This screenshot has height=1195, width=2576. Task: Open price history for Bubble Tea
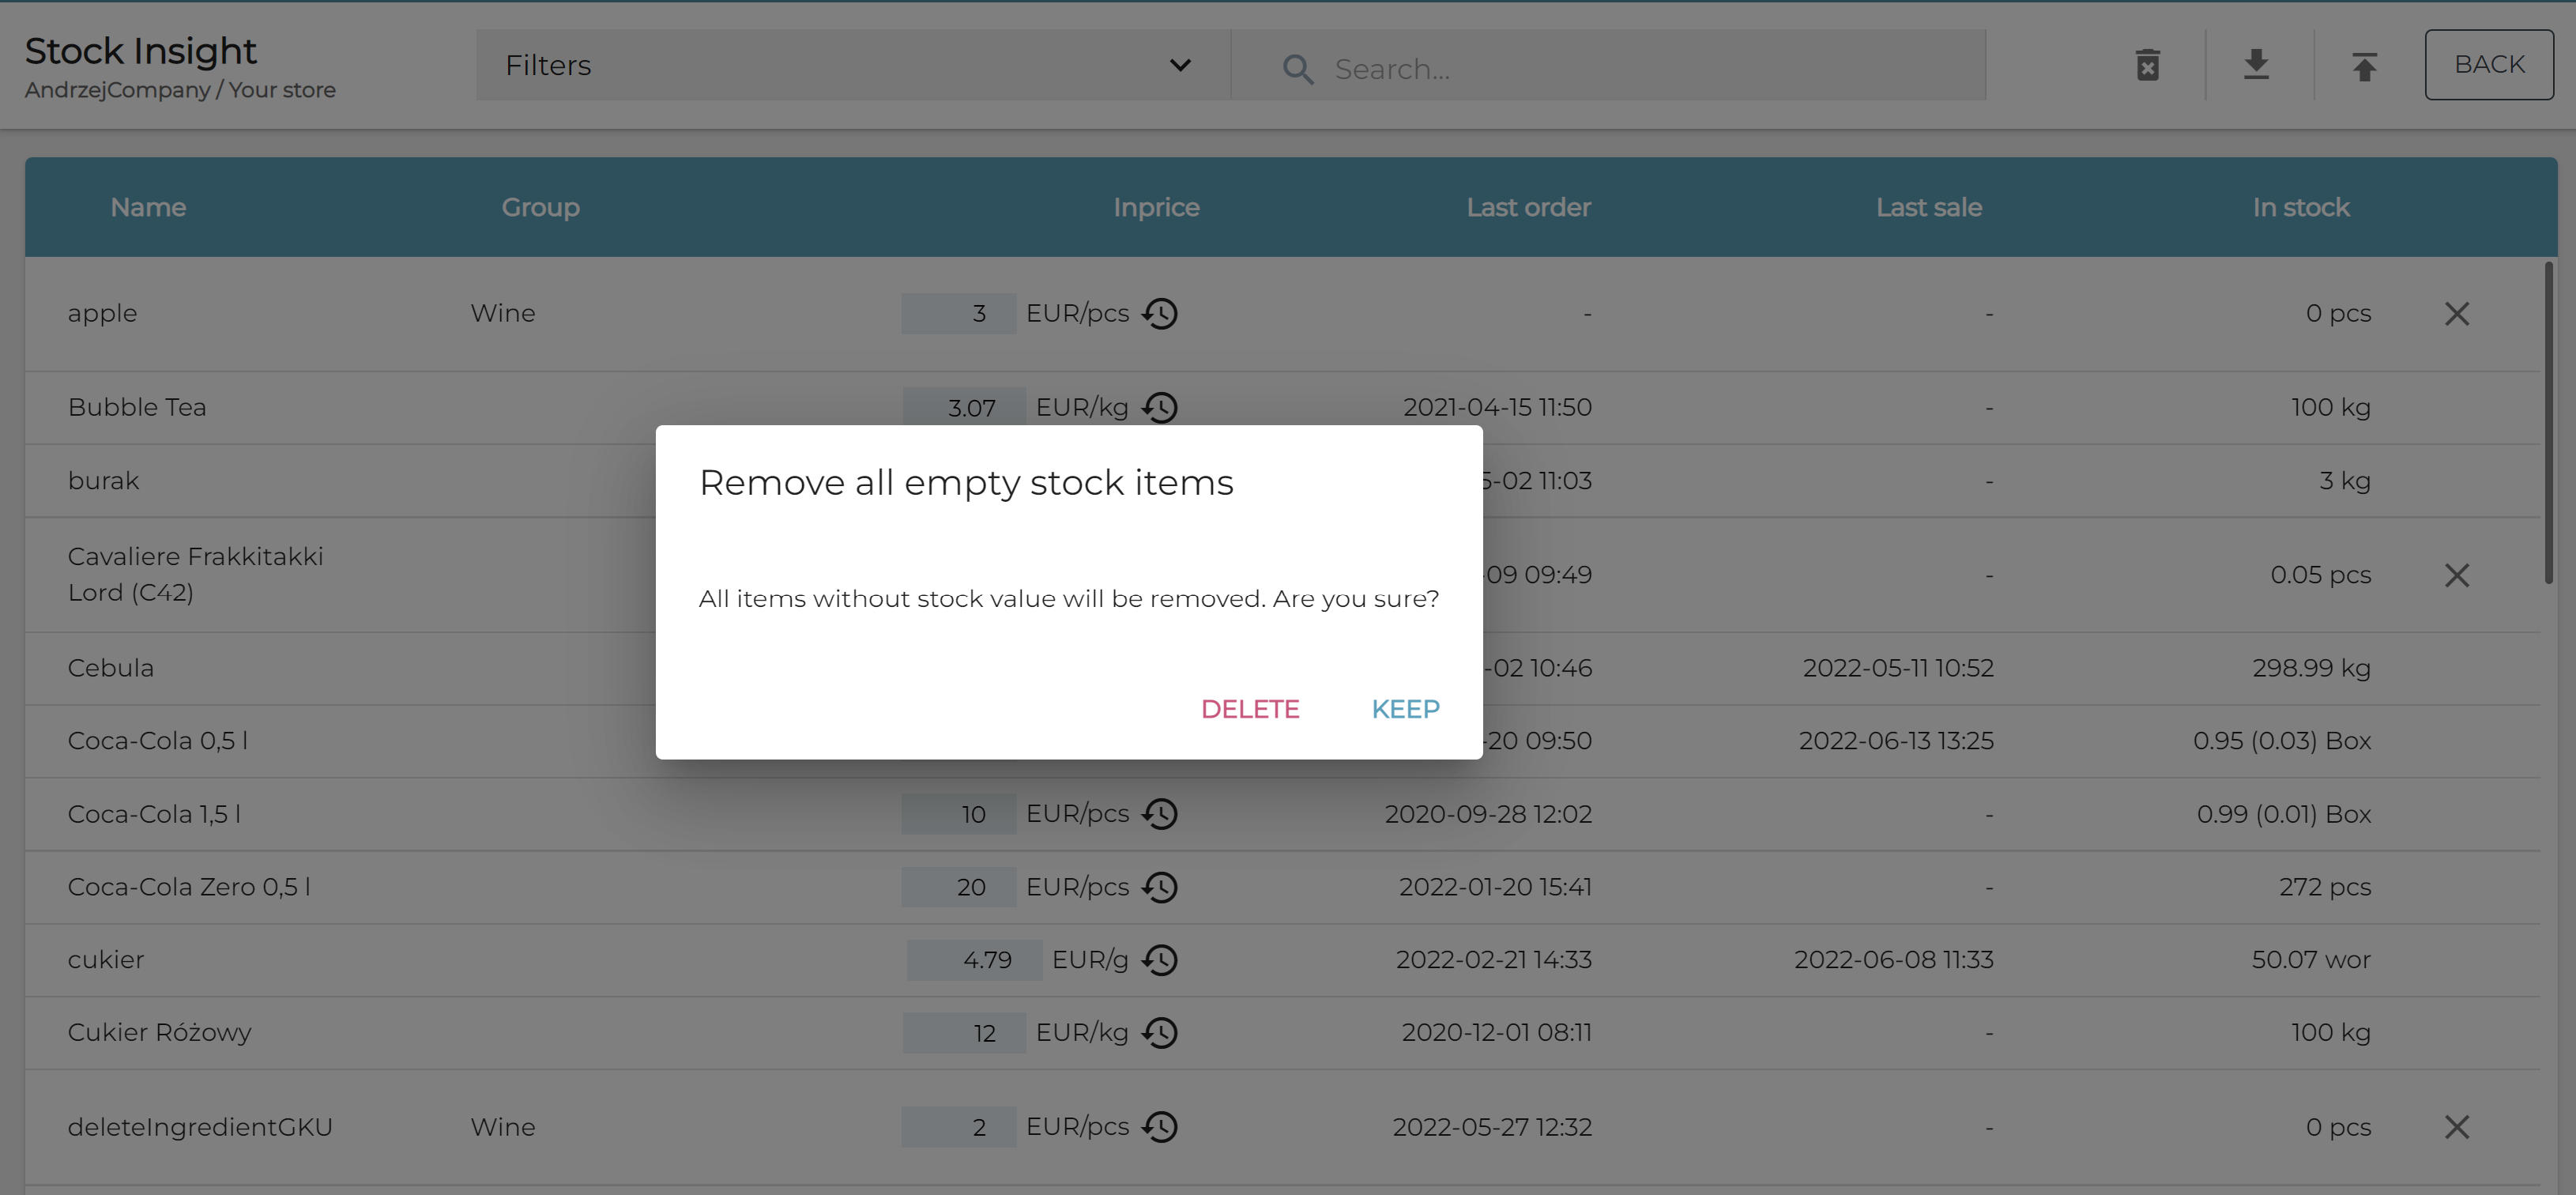point(1160,407)
